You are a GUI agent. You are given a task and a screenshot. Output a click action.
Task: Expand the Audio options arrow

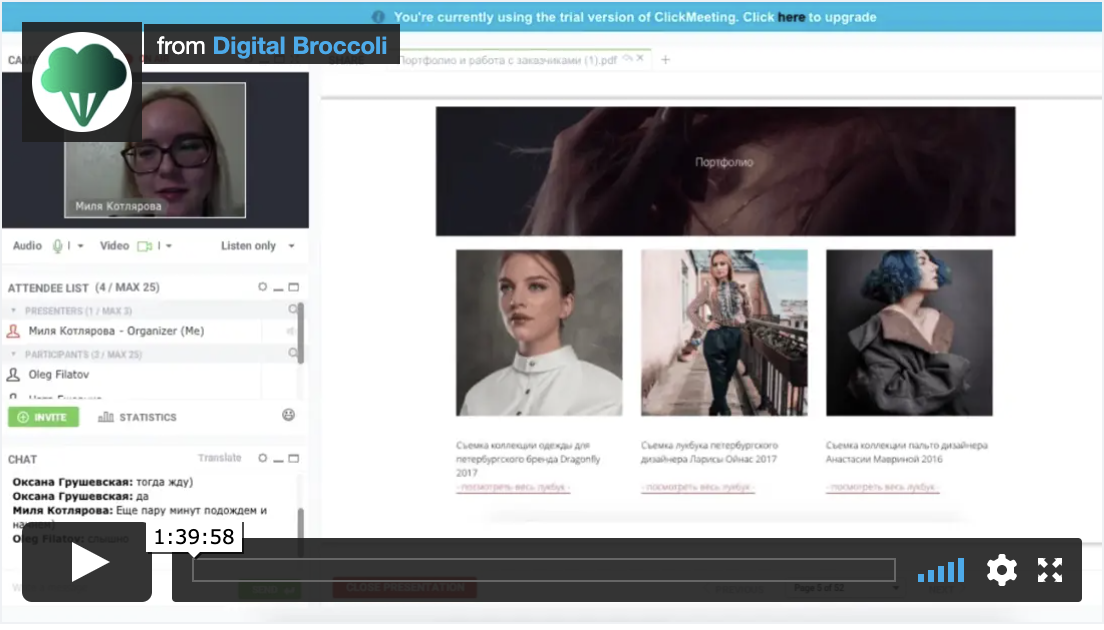(80, 246)
